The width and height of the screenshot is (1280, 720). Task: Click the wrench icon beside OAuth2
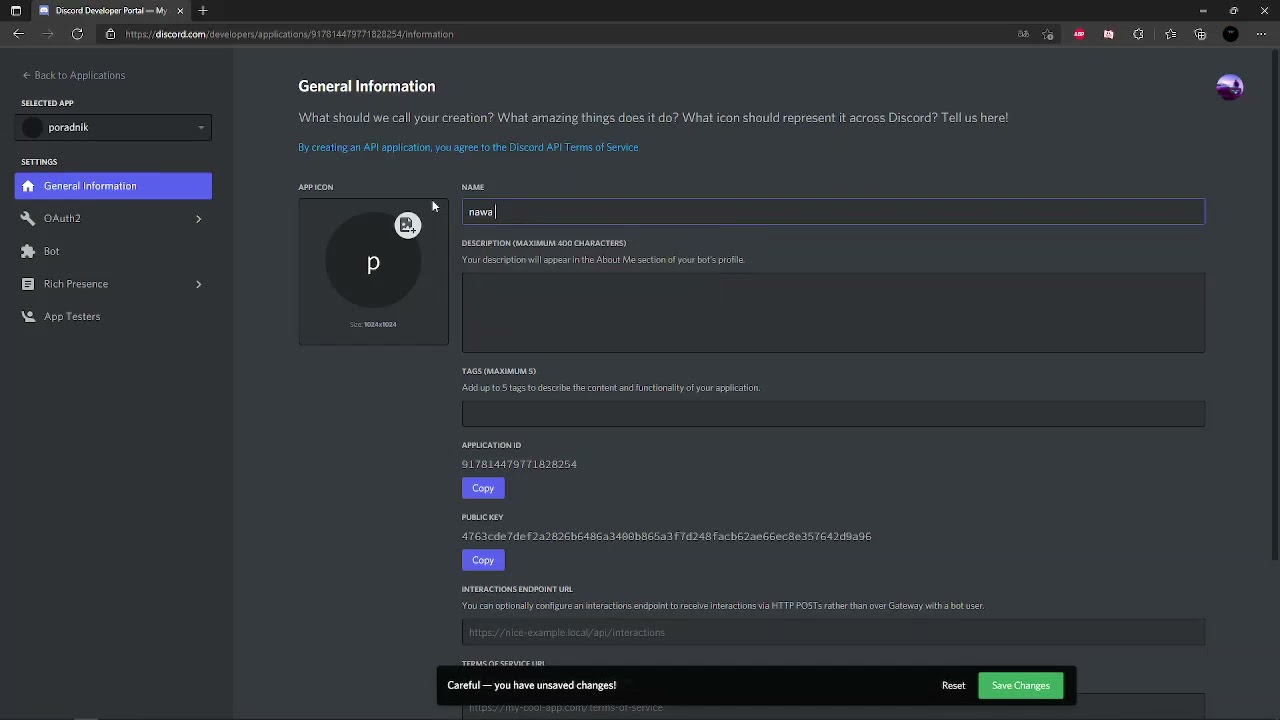pos(28,218)
